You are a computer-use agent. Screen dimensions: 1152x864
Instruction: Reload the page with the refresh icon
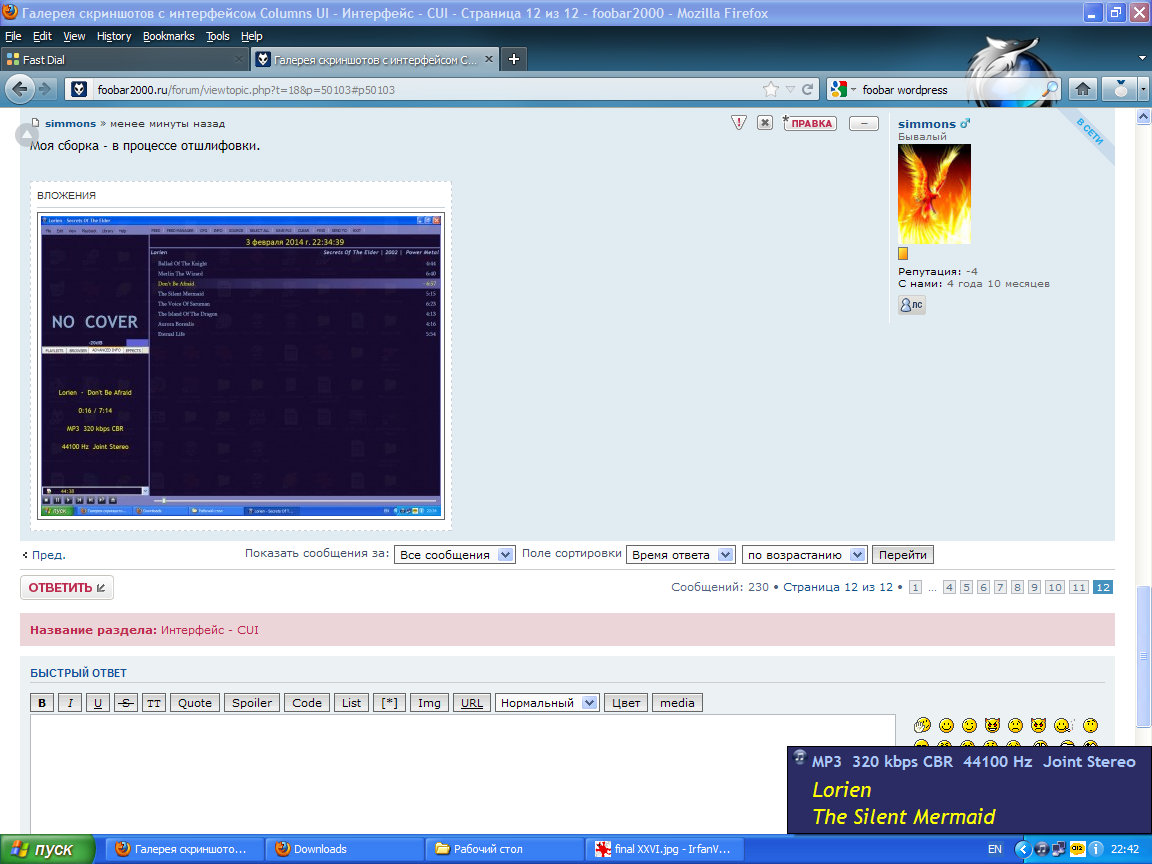808,89
